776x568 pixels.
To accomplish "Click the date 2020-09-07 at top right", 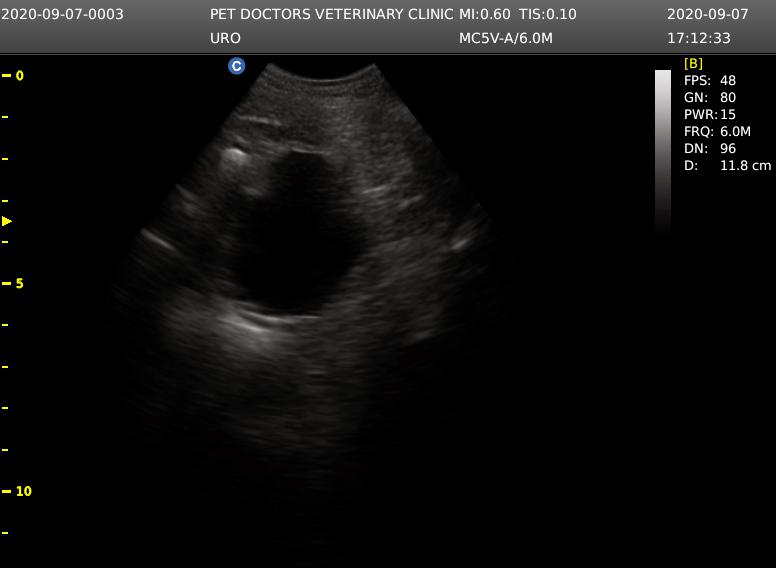I will (x=708, y=14).
